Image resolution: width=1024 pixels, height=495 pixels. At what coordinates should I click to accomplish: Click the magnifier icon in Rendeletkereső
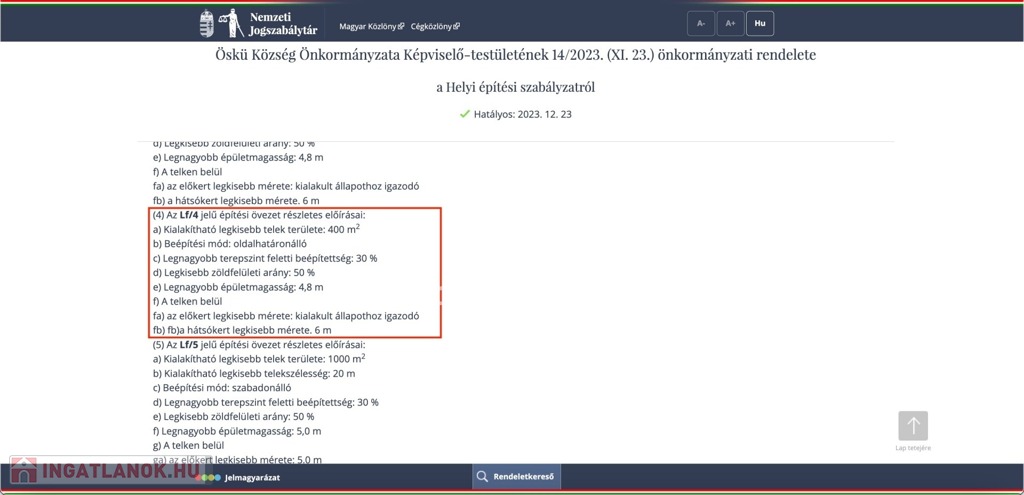(482, 477)
